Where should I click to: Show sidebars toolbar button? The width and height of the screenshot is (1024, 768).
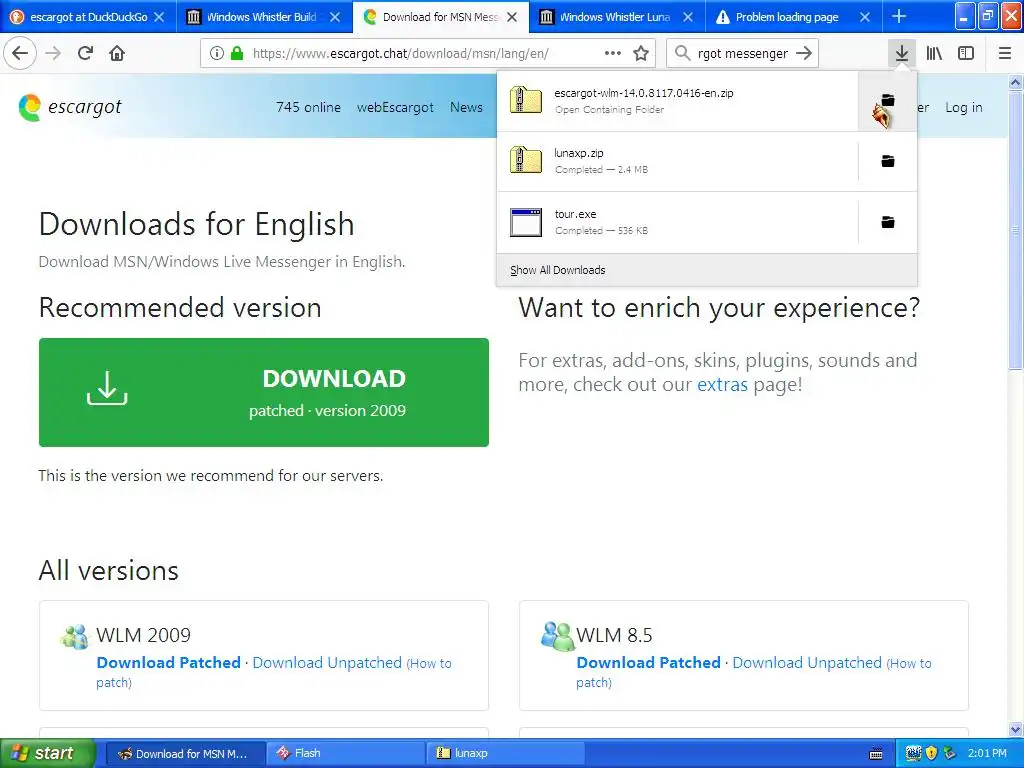click(966, 54)
